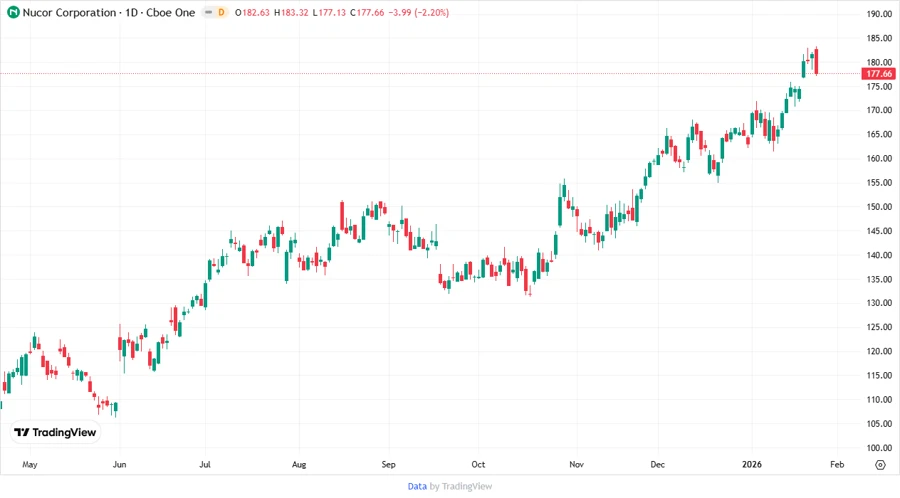The image size is (900, 498).
Task: Click the latest red candlestick above 177.66
Action: [816, 61]
